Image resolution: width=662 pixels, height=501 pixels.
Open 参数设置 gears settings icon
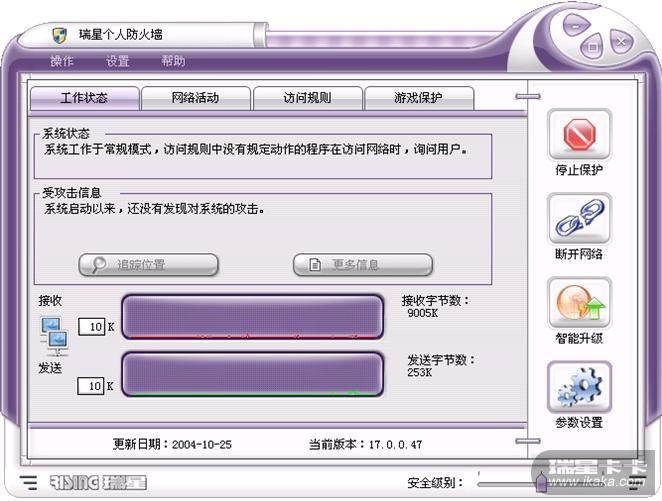pos(579,387)
